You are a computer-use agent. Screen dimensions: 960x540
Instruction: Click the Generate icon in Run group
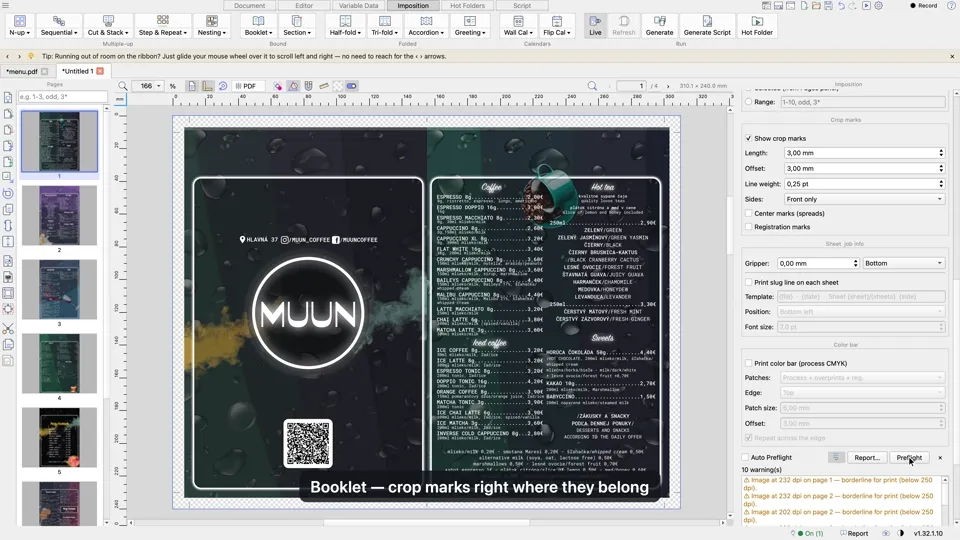(x=659, y=26)
